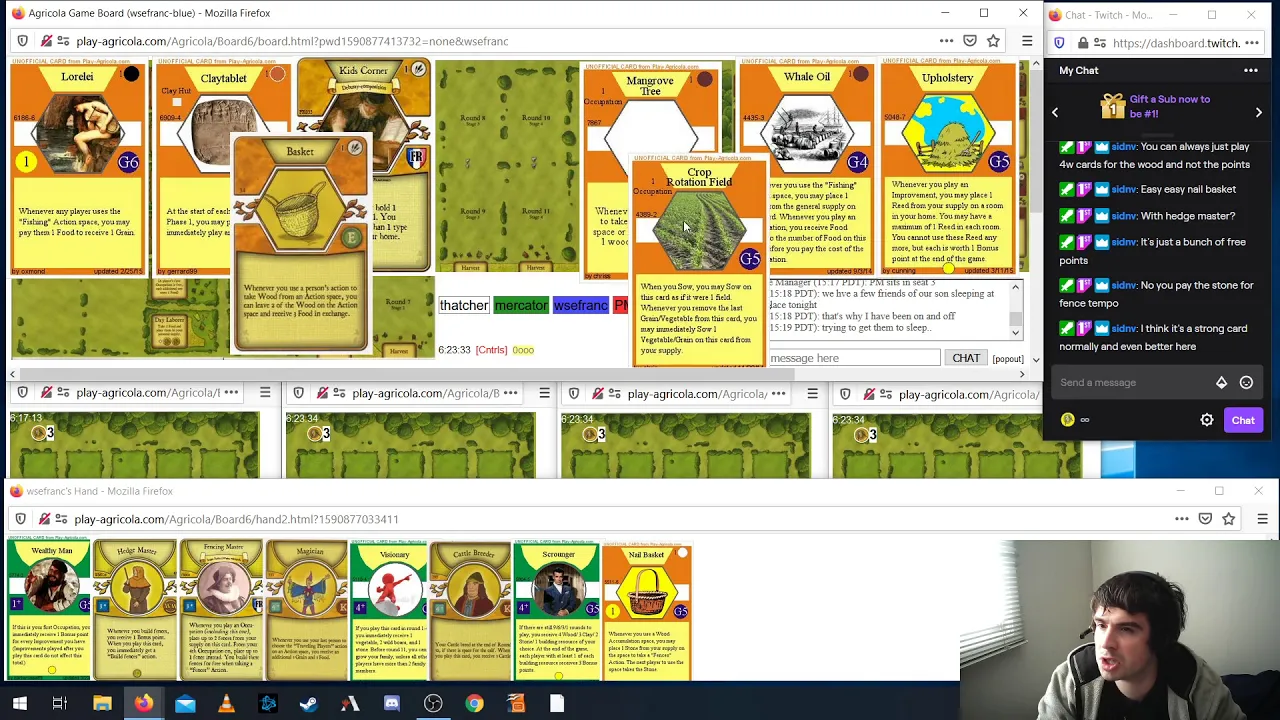Launch VLC media player from taskbar

coord(226,704)
